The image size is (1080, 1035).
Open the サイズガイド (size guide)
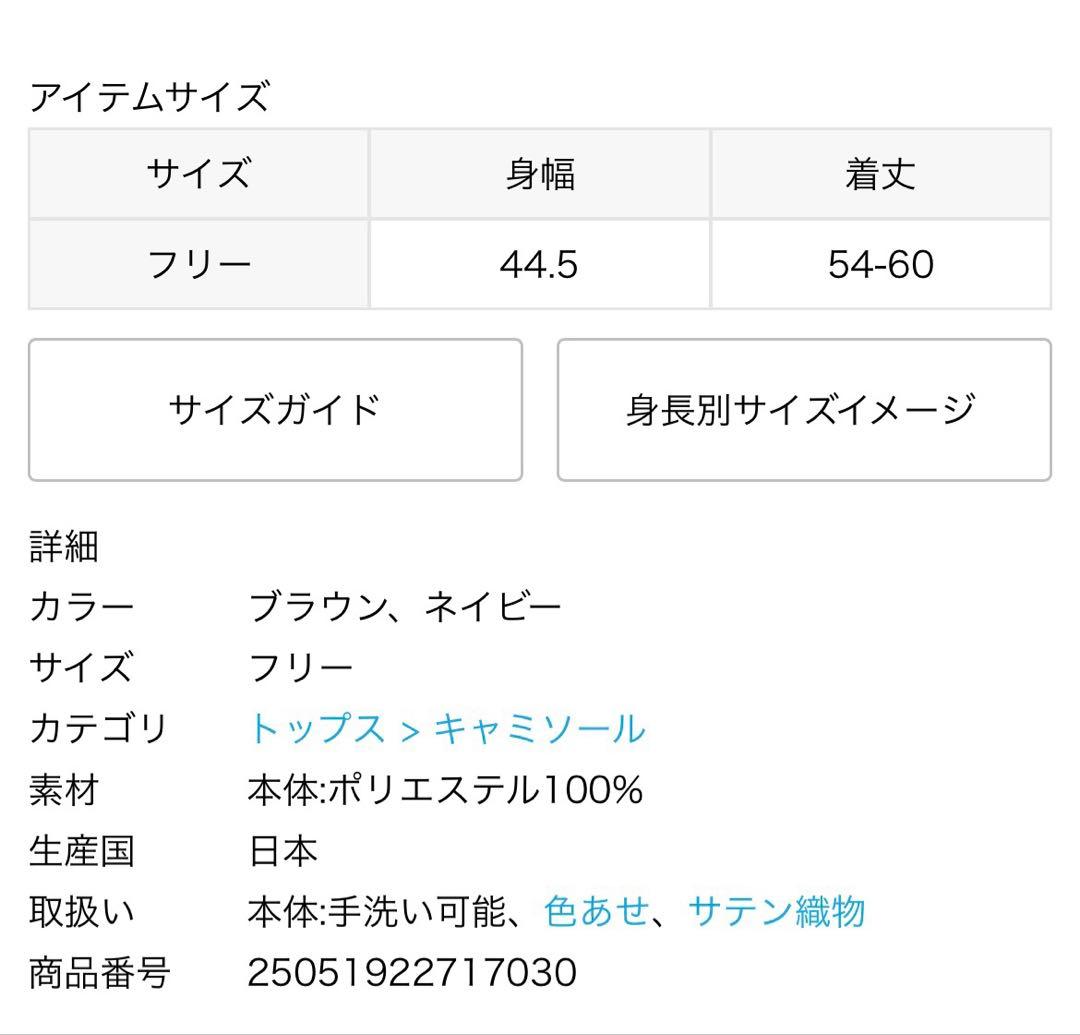(x=276, y=408)
